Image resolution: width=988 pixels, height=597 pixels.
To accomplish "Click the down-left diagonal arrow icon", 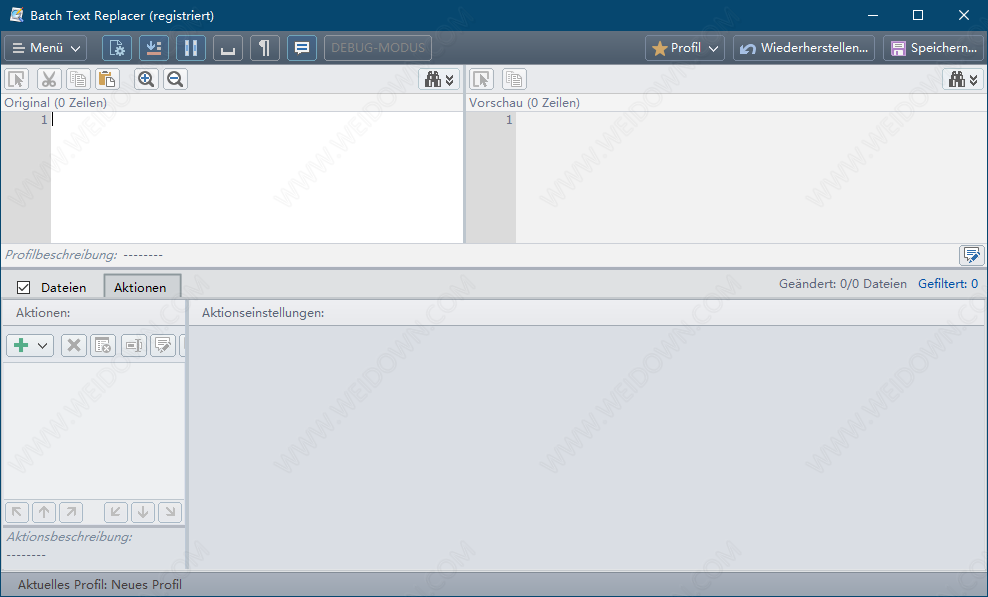I will coord(116,512).
